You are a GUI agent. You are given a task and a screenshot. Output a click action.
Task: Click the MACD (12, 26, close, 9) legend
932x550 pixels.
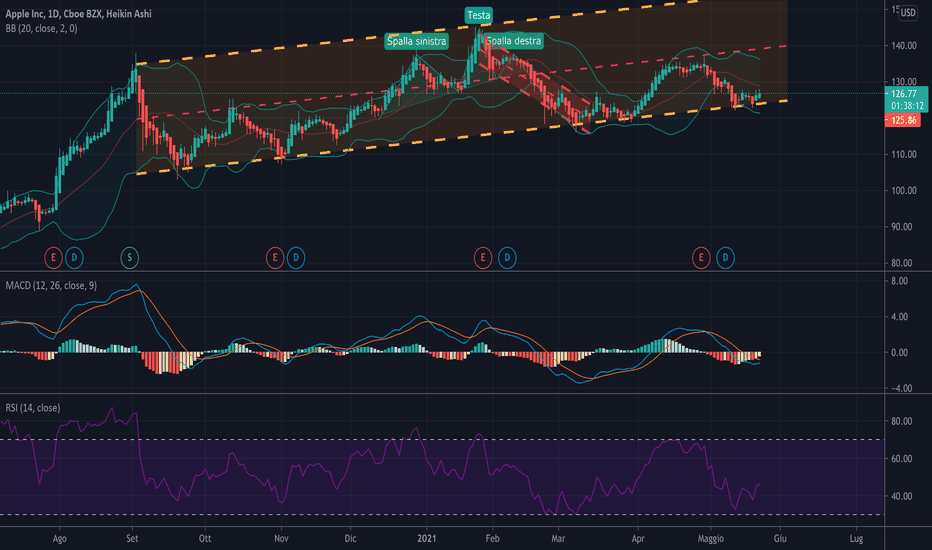tap(51, 285)
